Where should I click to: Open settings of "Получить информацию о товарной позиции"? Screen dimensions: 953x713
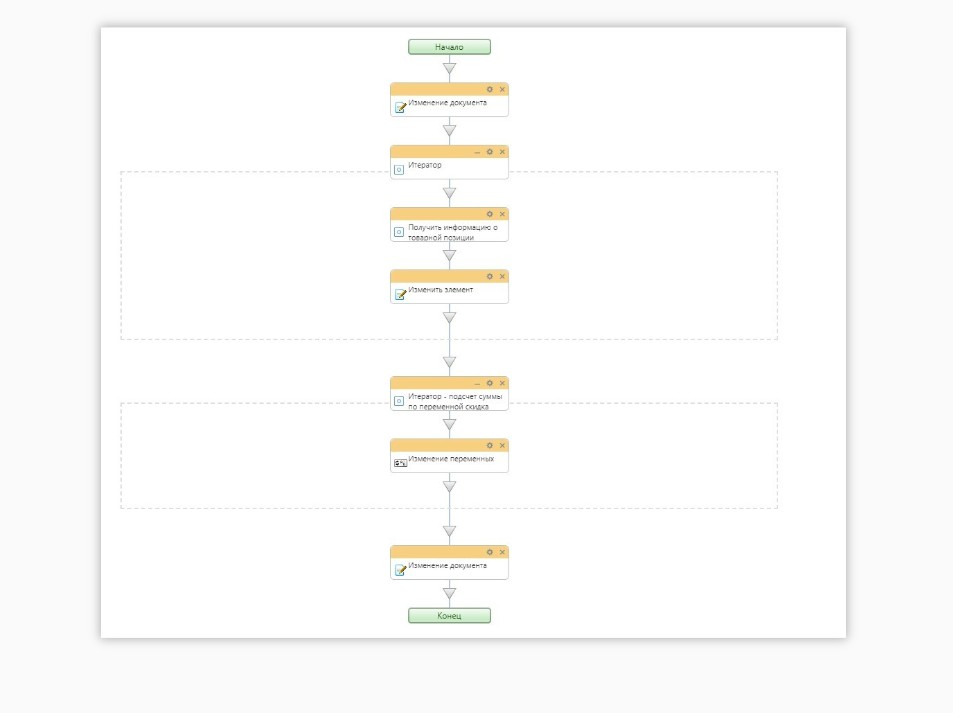tap(490, 214)
